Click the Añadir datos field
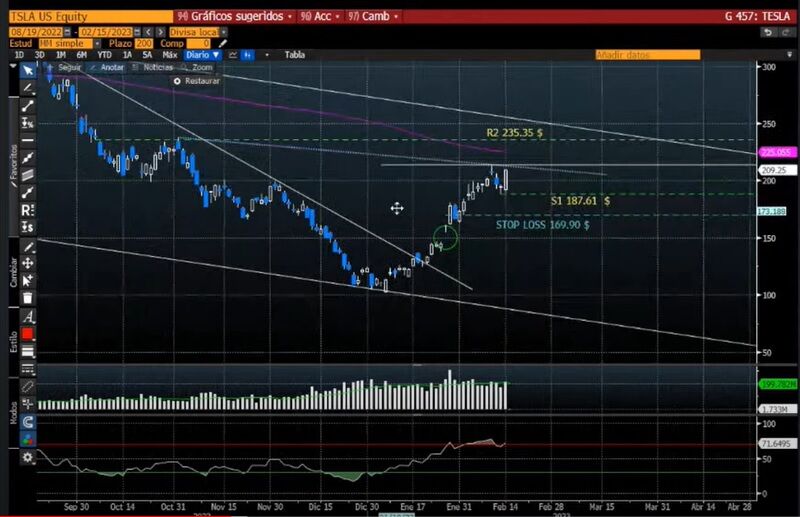Screen dimensions: 800x517 647,55
